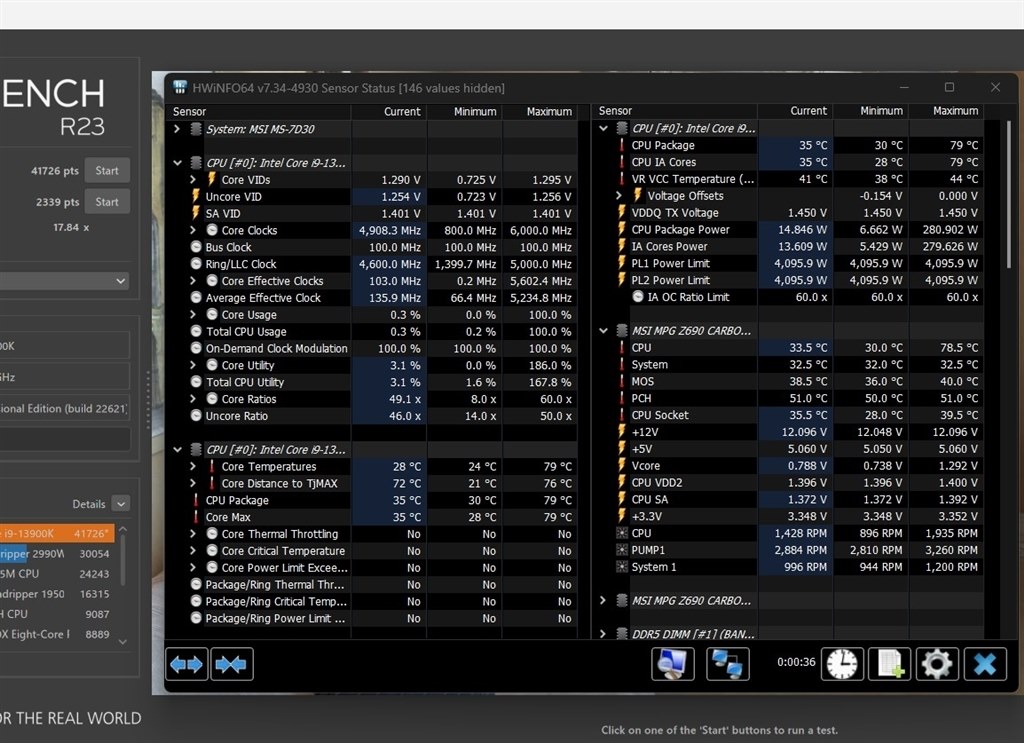
Task: Close sensors with the blue X icon
Action: point(985,664)
